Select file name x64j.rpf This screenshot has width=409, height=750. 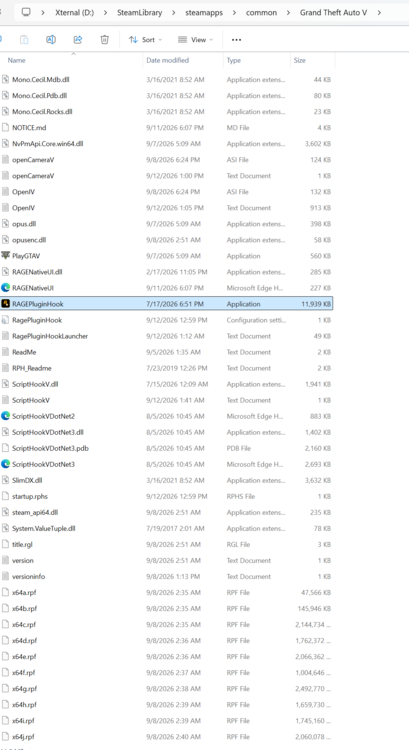pos(23,737)
